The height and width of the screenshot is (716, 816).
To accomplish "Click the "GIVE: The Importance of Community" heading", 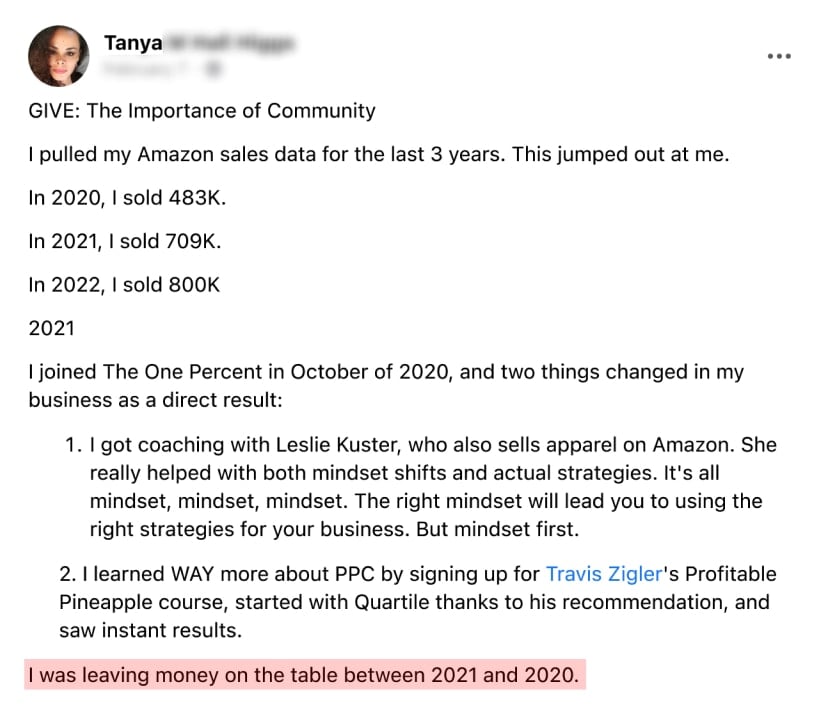I will (x=202, y=111).
